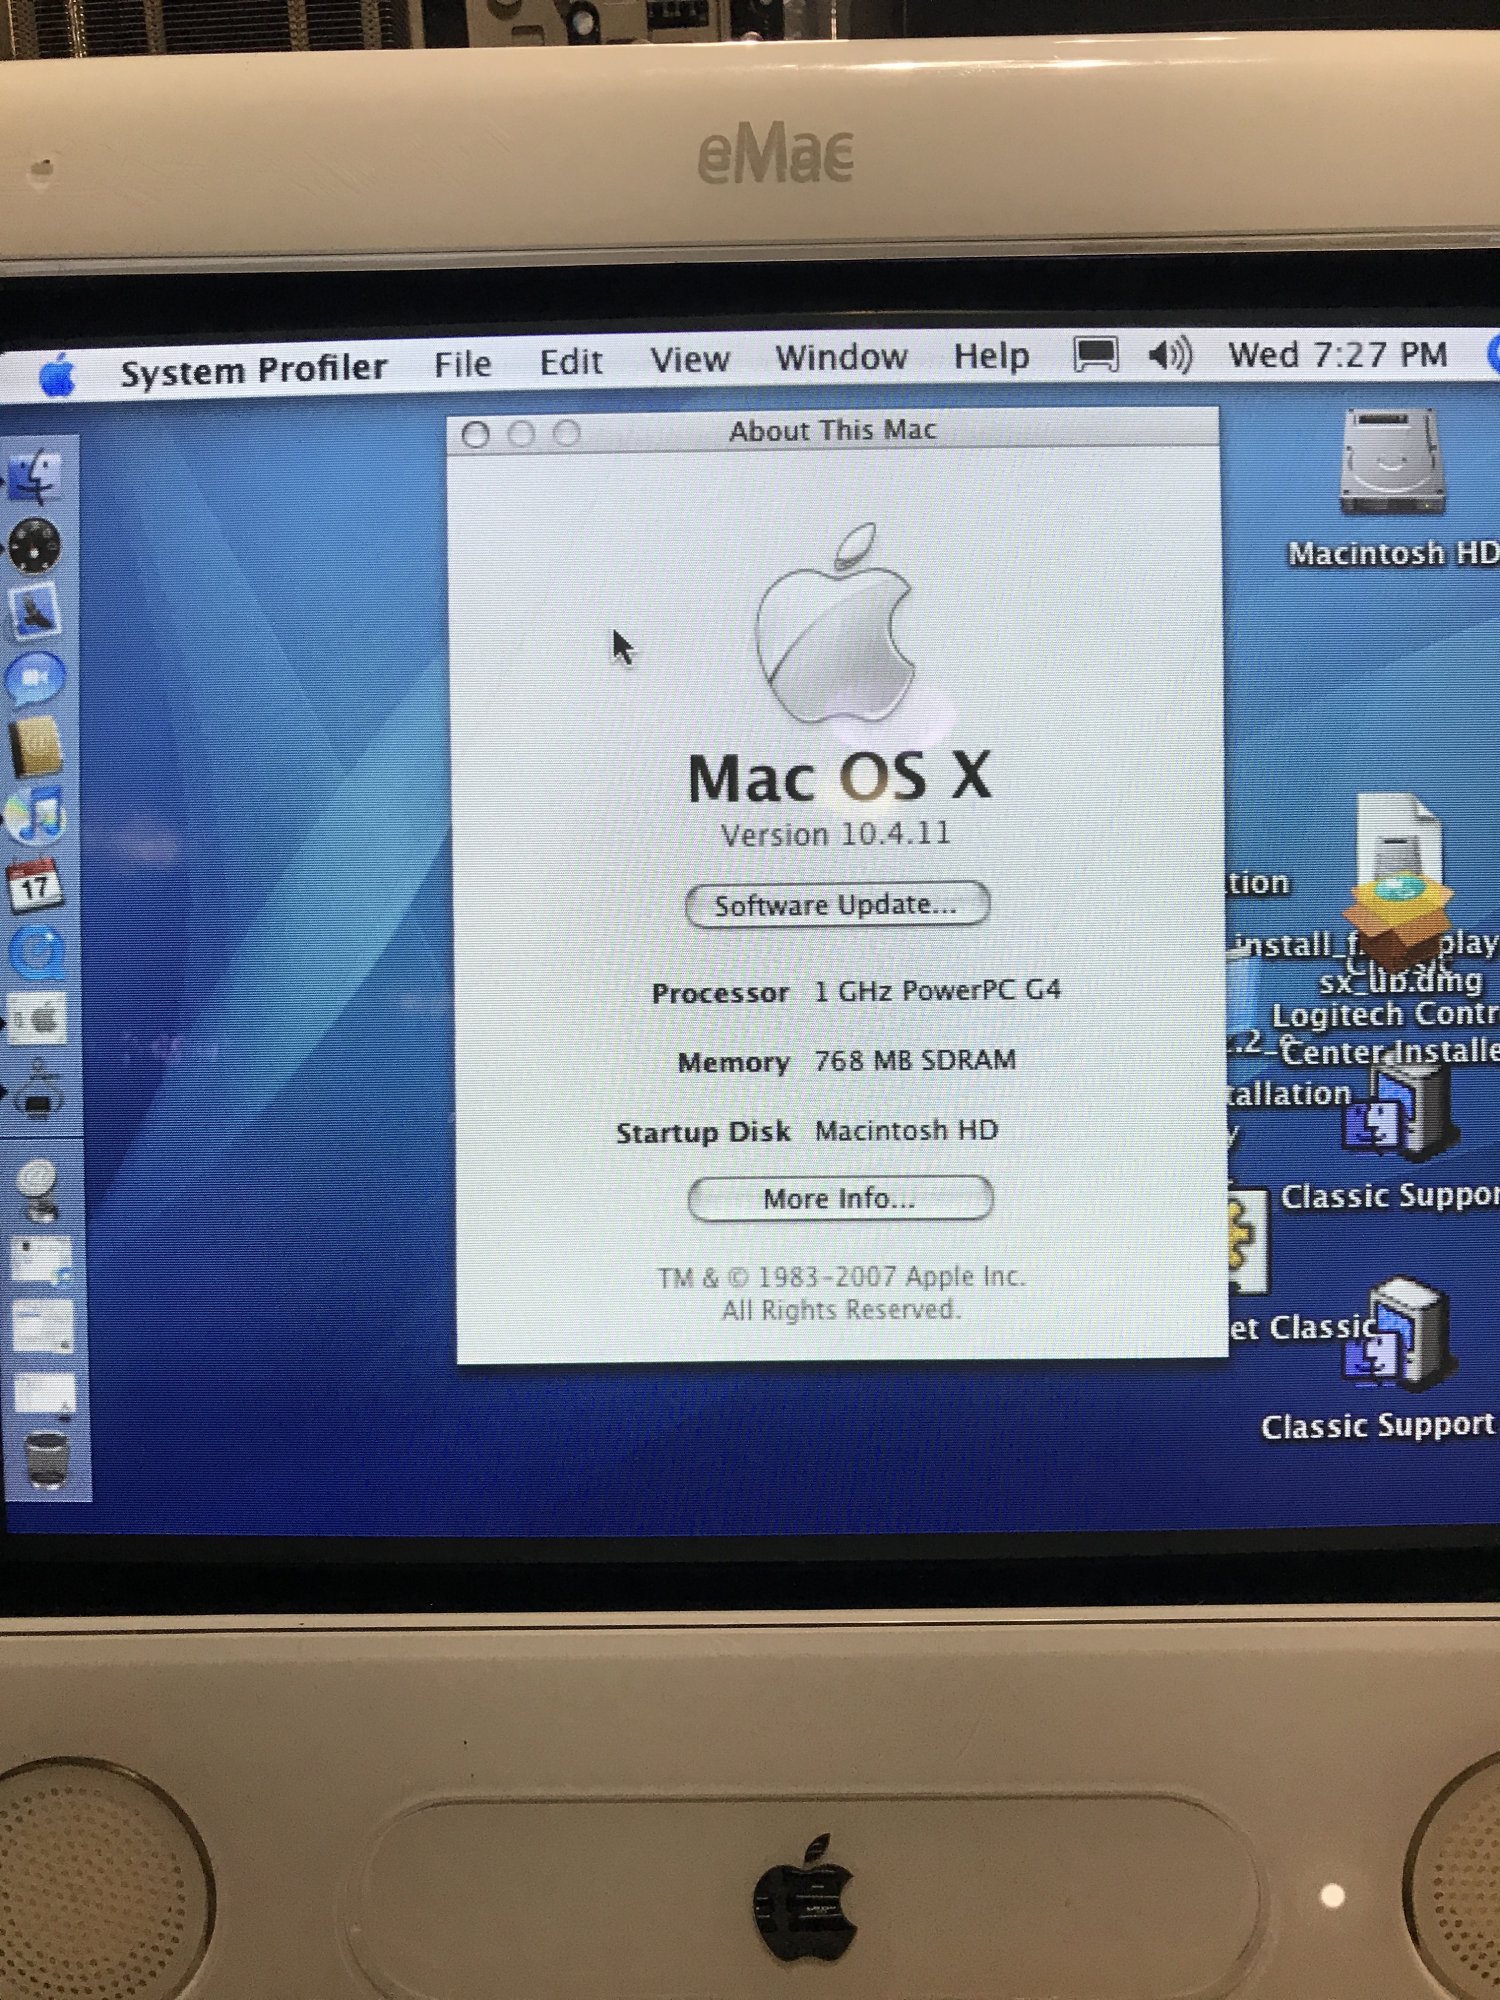Open the Apple menu
Screen dimensions: 1500x2000
57,376
